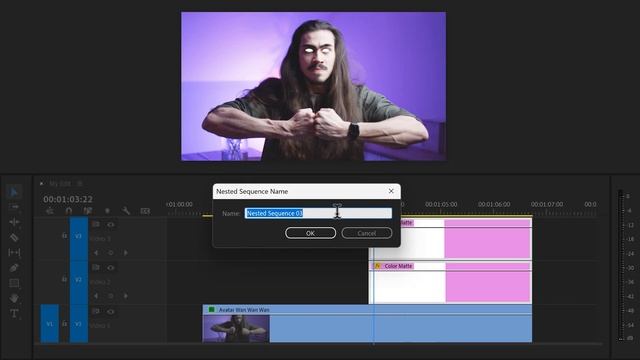Select the Razor tool
Image resolution: width=640 pixels, height=360 pixels.
point(14,238)
